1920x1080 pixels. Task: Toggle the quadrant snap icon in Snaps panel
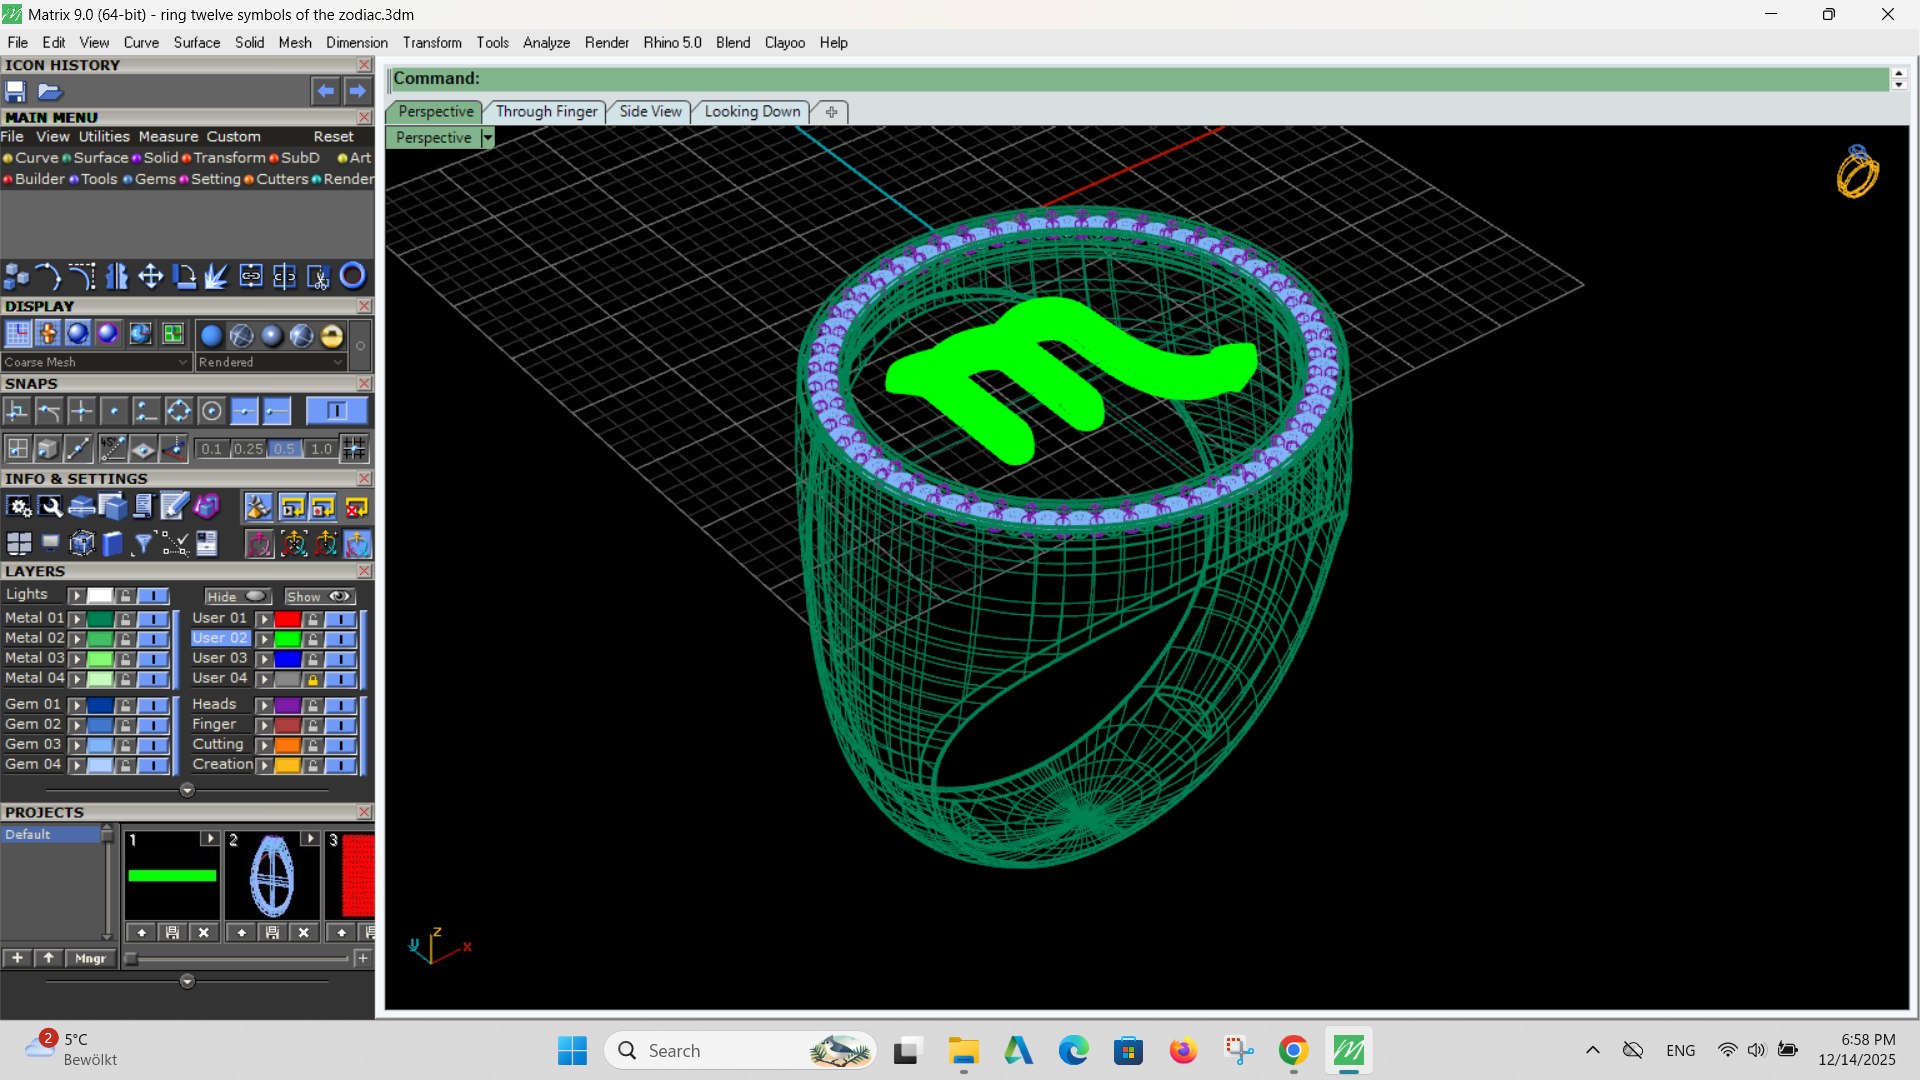(x=179, y=411)
